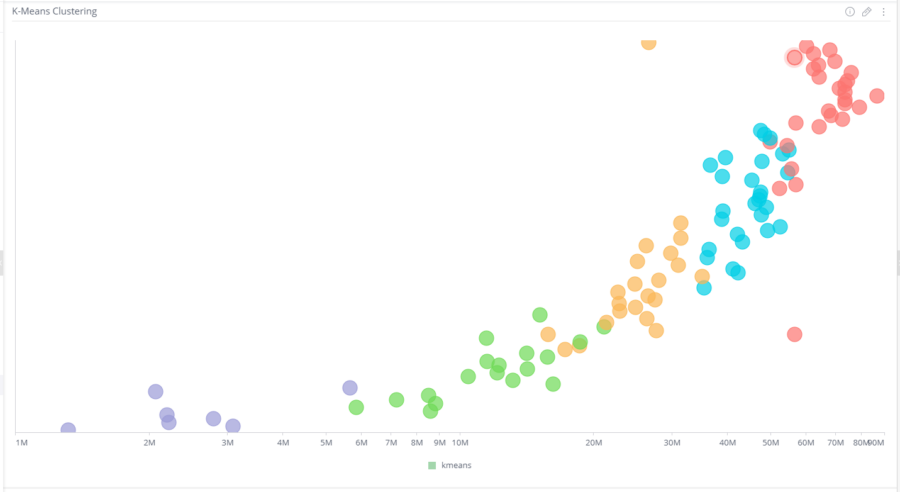Click the 10M x-axis label

[460, 441]
